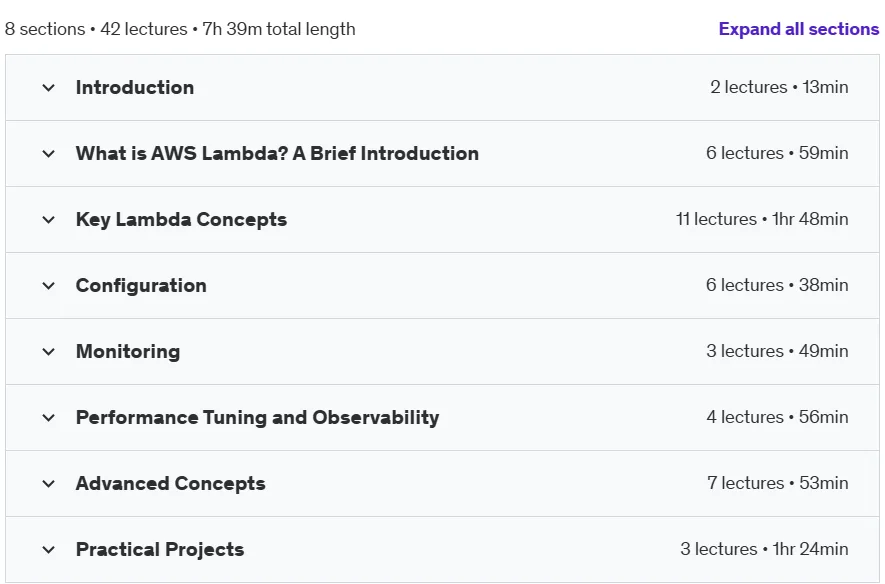Open the Introduction section title

(x=135, y=87)
